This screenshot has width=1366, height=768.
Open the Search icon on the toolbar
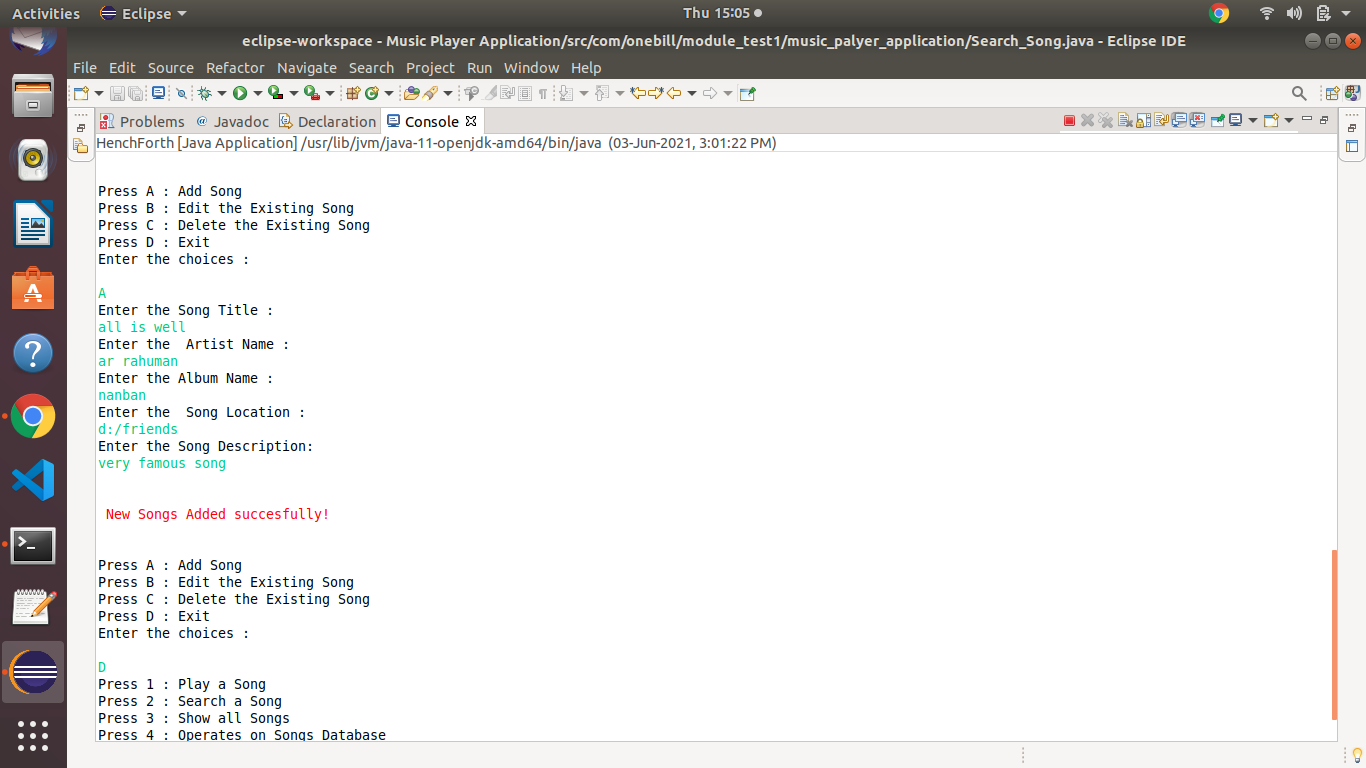[x=1299, y=92]
